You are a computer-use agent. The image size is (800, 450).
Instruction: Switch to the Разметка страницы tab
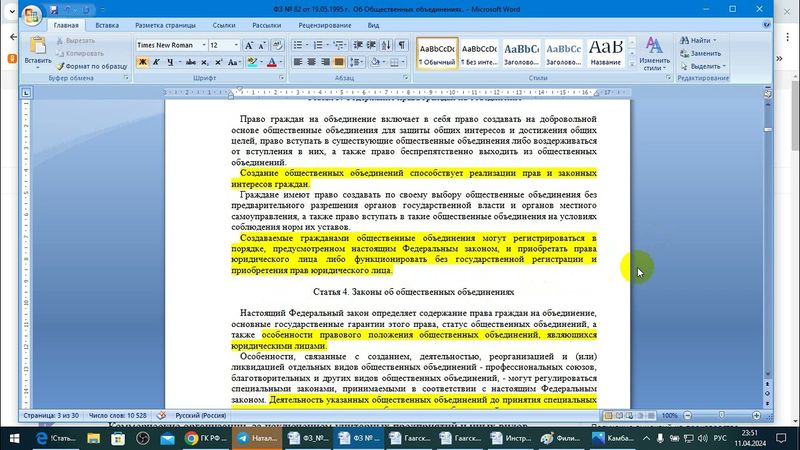pyautogui.click(x=165, y=25)
